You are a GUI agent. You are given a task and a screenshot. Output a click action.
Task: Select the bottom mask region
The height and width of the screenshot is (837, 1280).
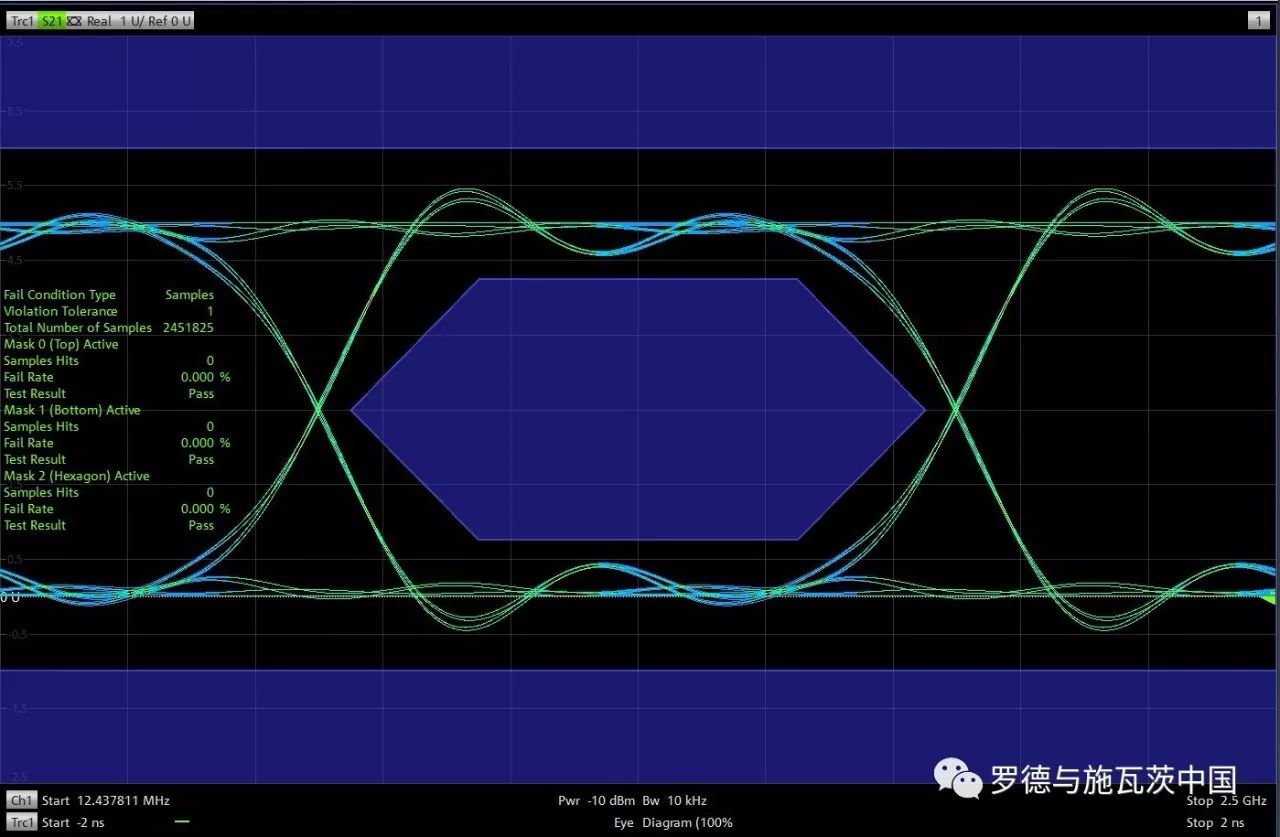tap(640, 726)
